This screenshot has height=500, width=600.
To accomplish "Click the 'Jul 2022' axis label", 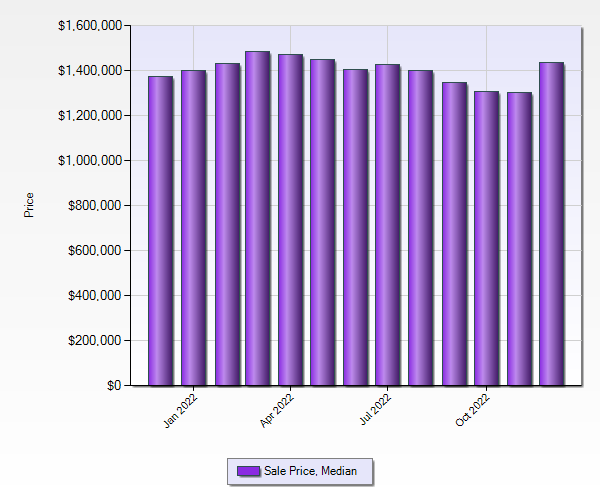I will pos(375,409).
